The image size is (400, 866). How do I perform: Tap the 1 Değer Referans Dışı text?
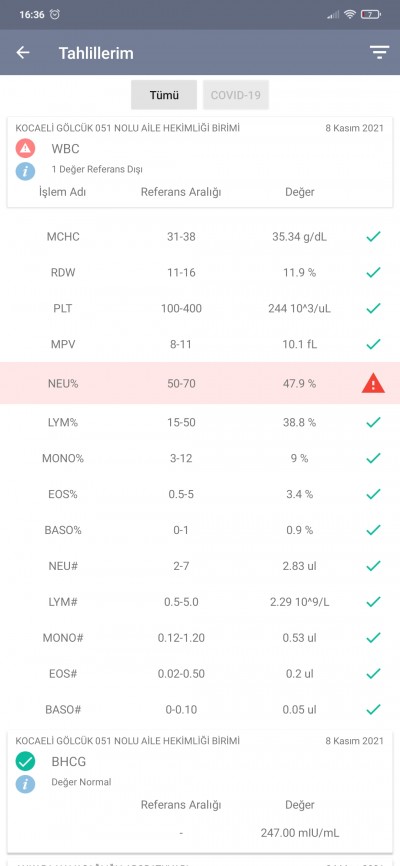click(x=97, y=170)
